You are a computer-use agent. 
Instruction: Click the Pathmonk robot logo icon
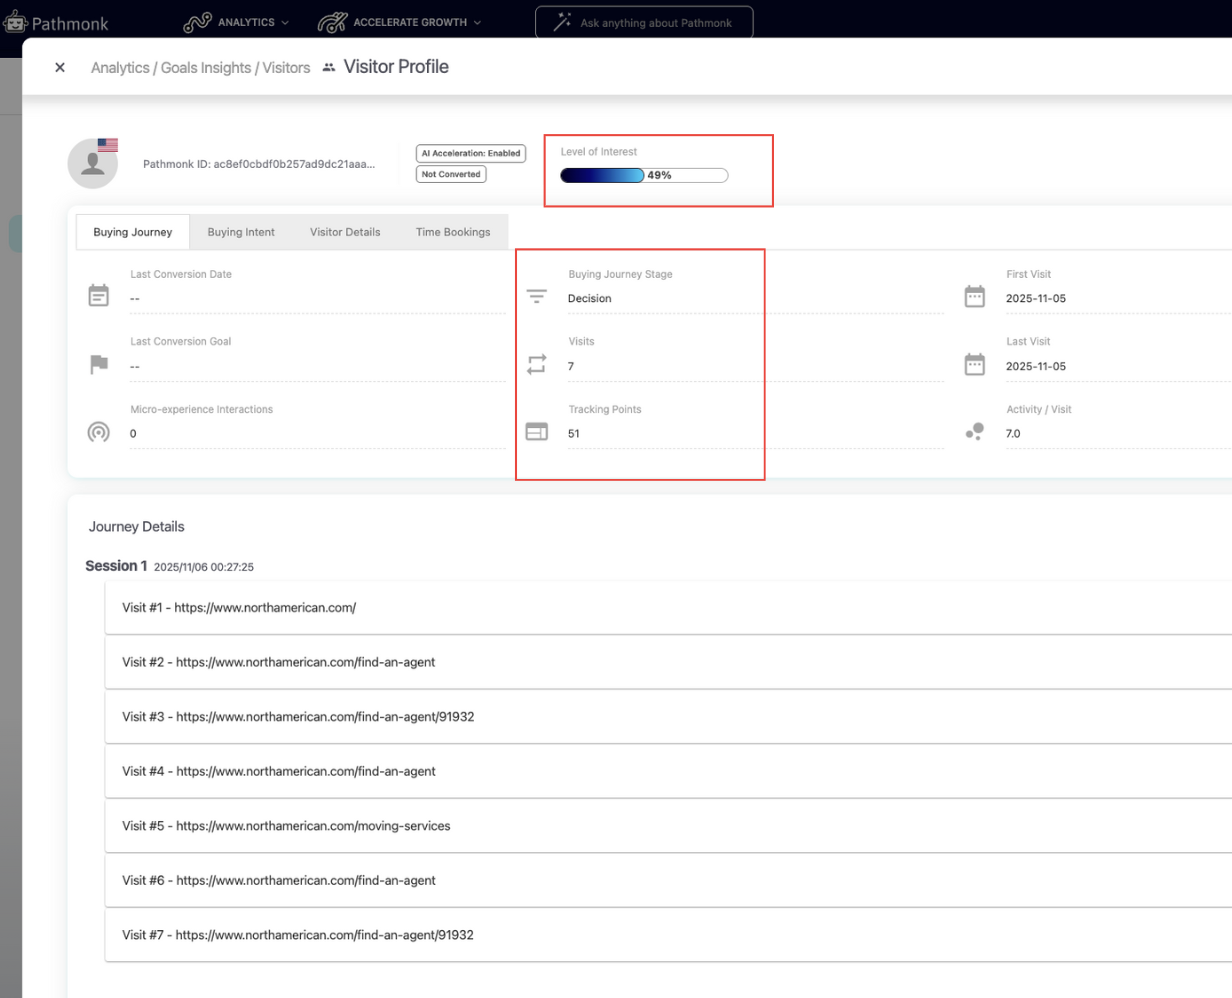(x=15, y=22)
